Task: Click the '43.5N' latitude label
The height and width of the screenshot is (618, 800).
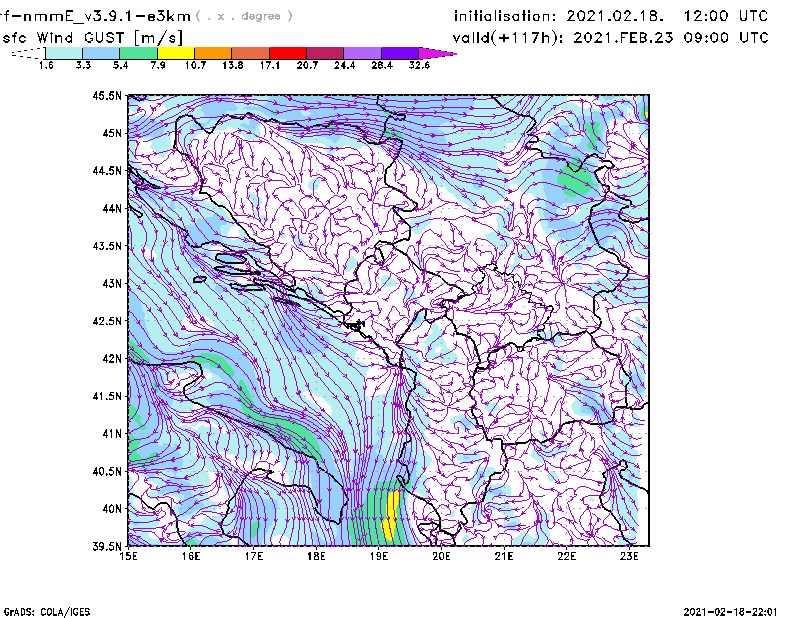Action: 107,246
